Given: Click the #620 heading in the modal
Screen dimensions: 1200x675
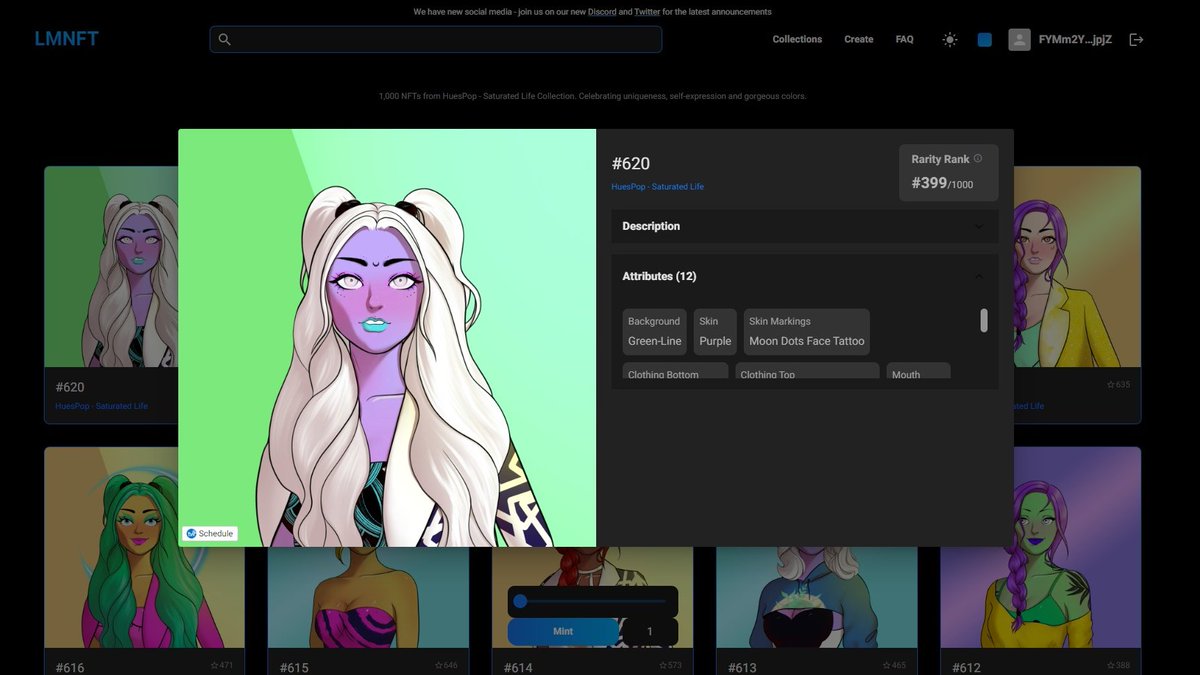Looking at the screenshot, I should click(x=631, y=164).
